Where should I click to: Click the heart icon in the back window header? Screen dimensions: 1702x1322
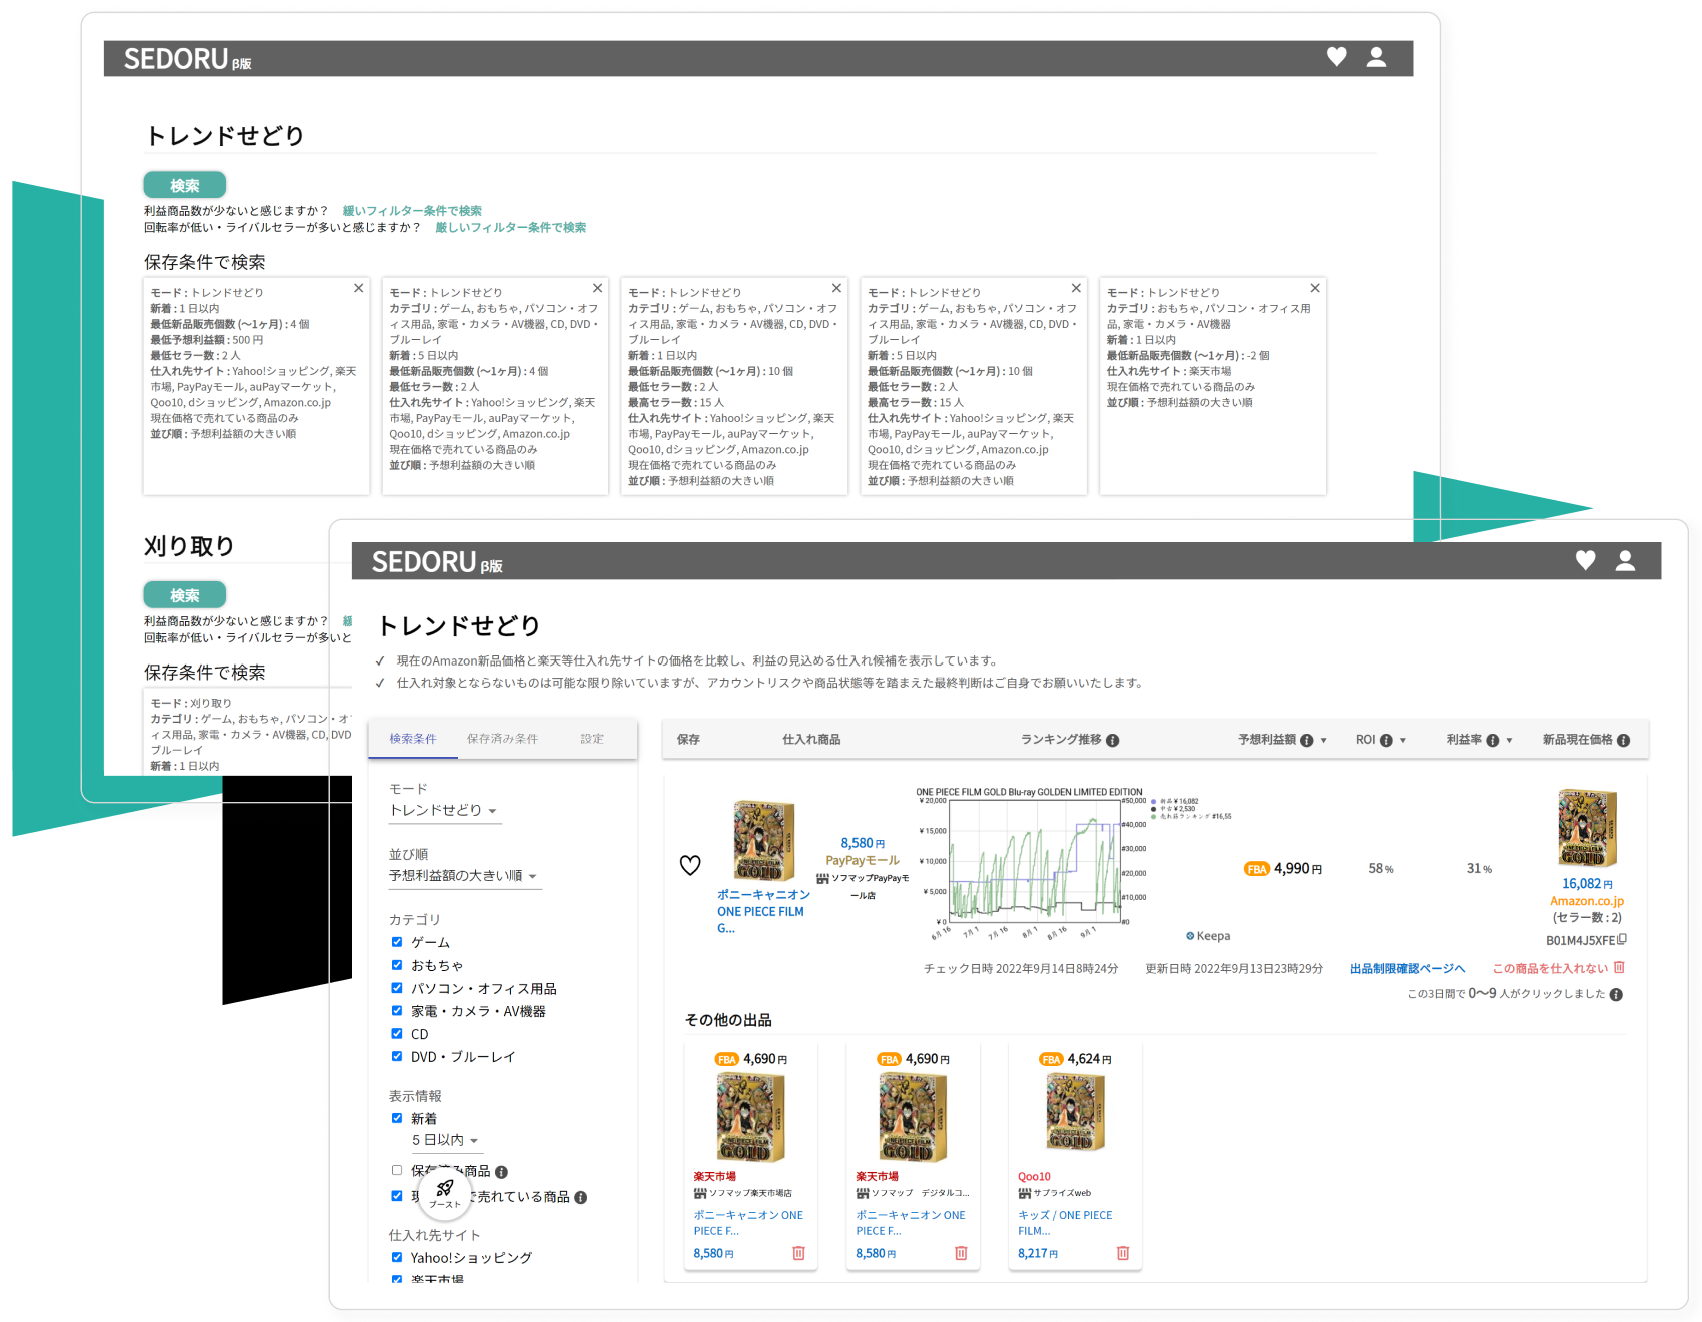click(x=1336, y=57)
